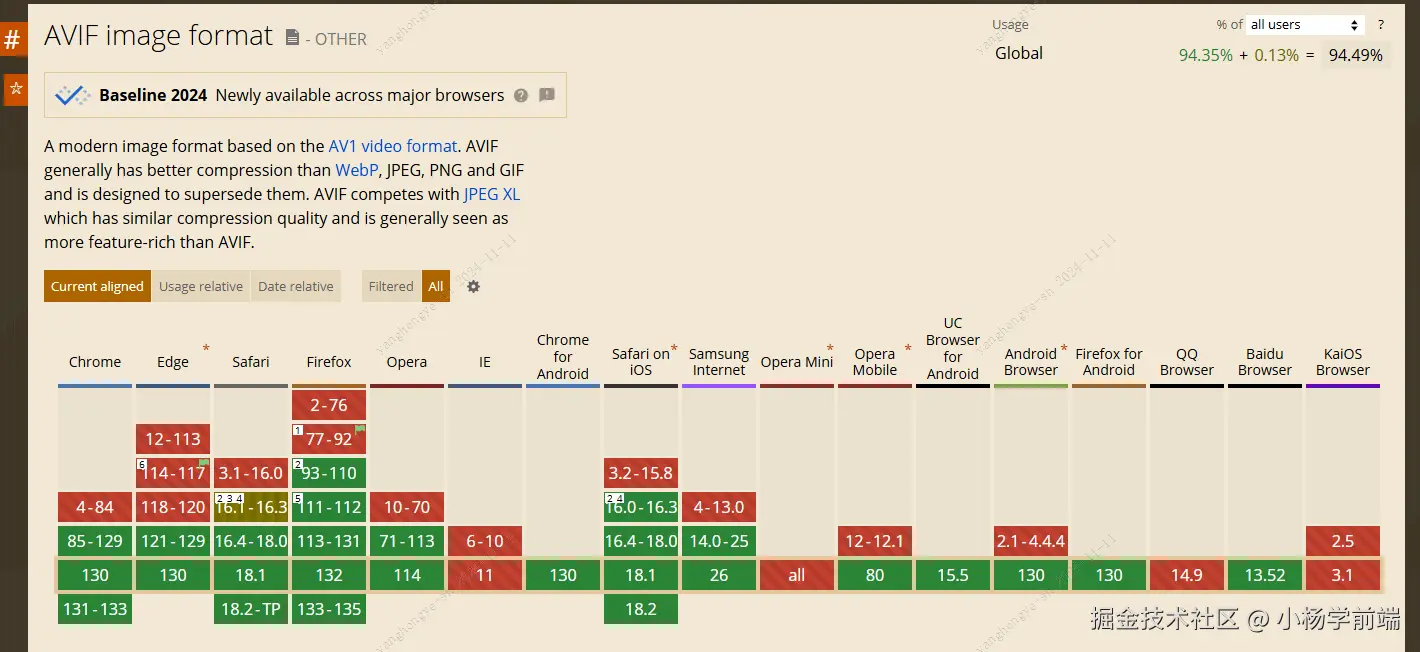Select the All browsers option

[x=436, y=286]
